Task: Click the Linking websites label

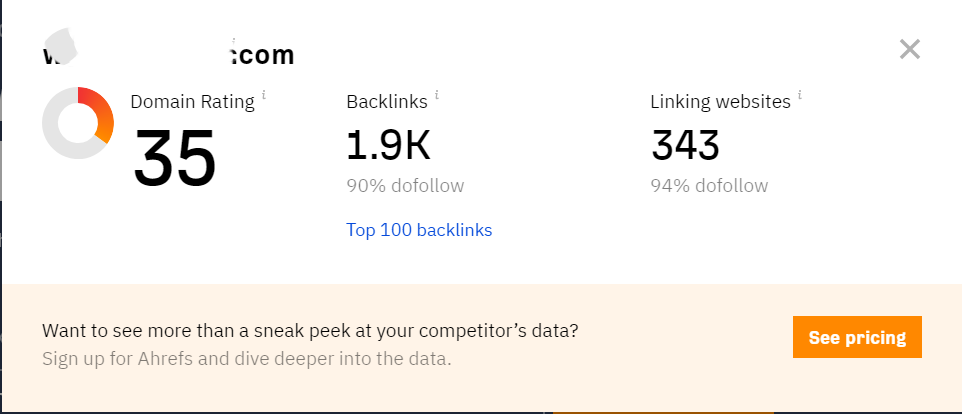Action: (x=720, y=101)
